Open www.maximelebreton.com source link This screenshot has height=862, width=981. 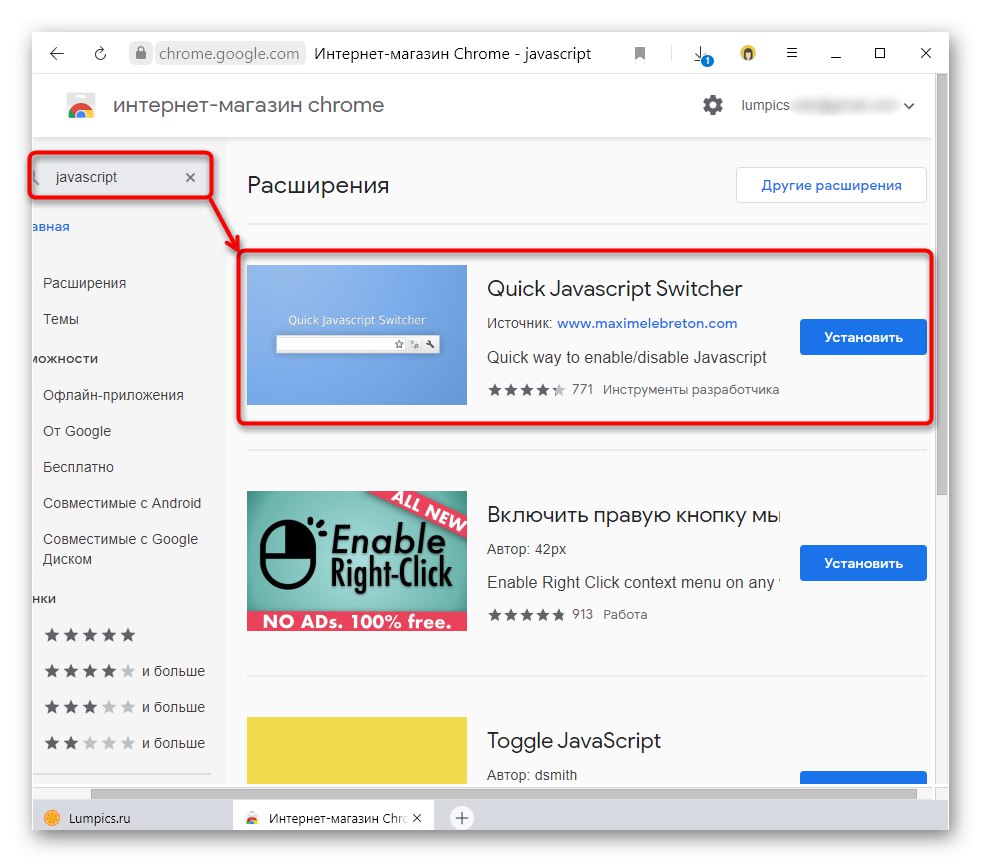tap(647, 323)
